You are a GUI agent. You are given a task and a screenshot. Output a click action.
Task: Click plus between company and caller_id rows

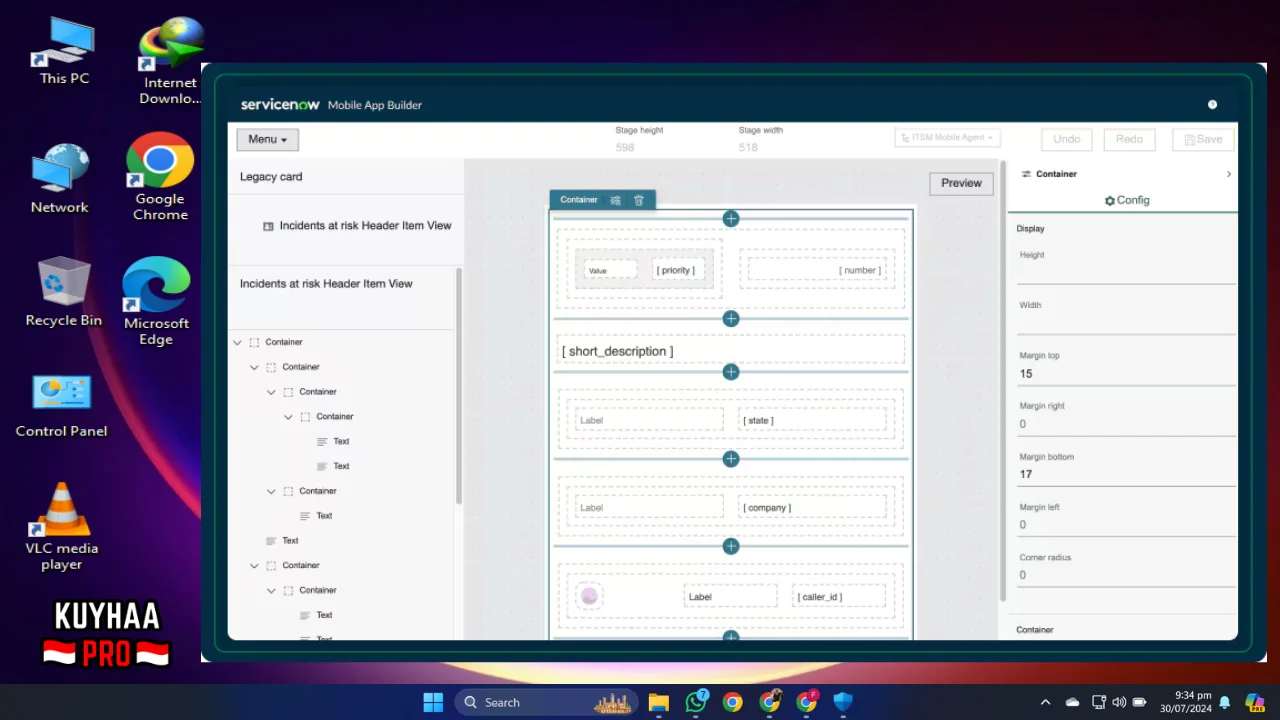point(731,546)
